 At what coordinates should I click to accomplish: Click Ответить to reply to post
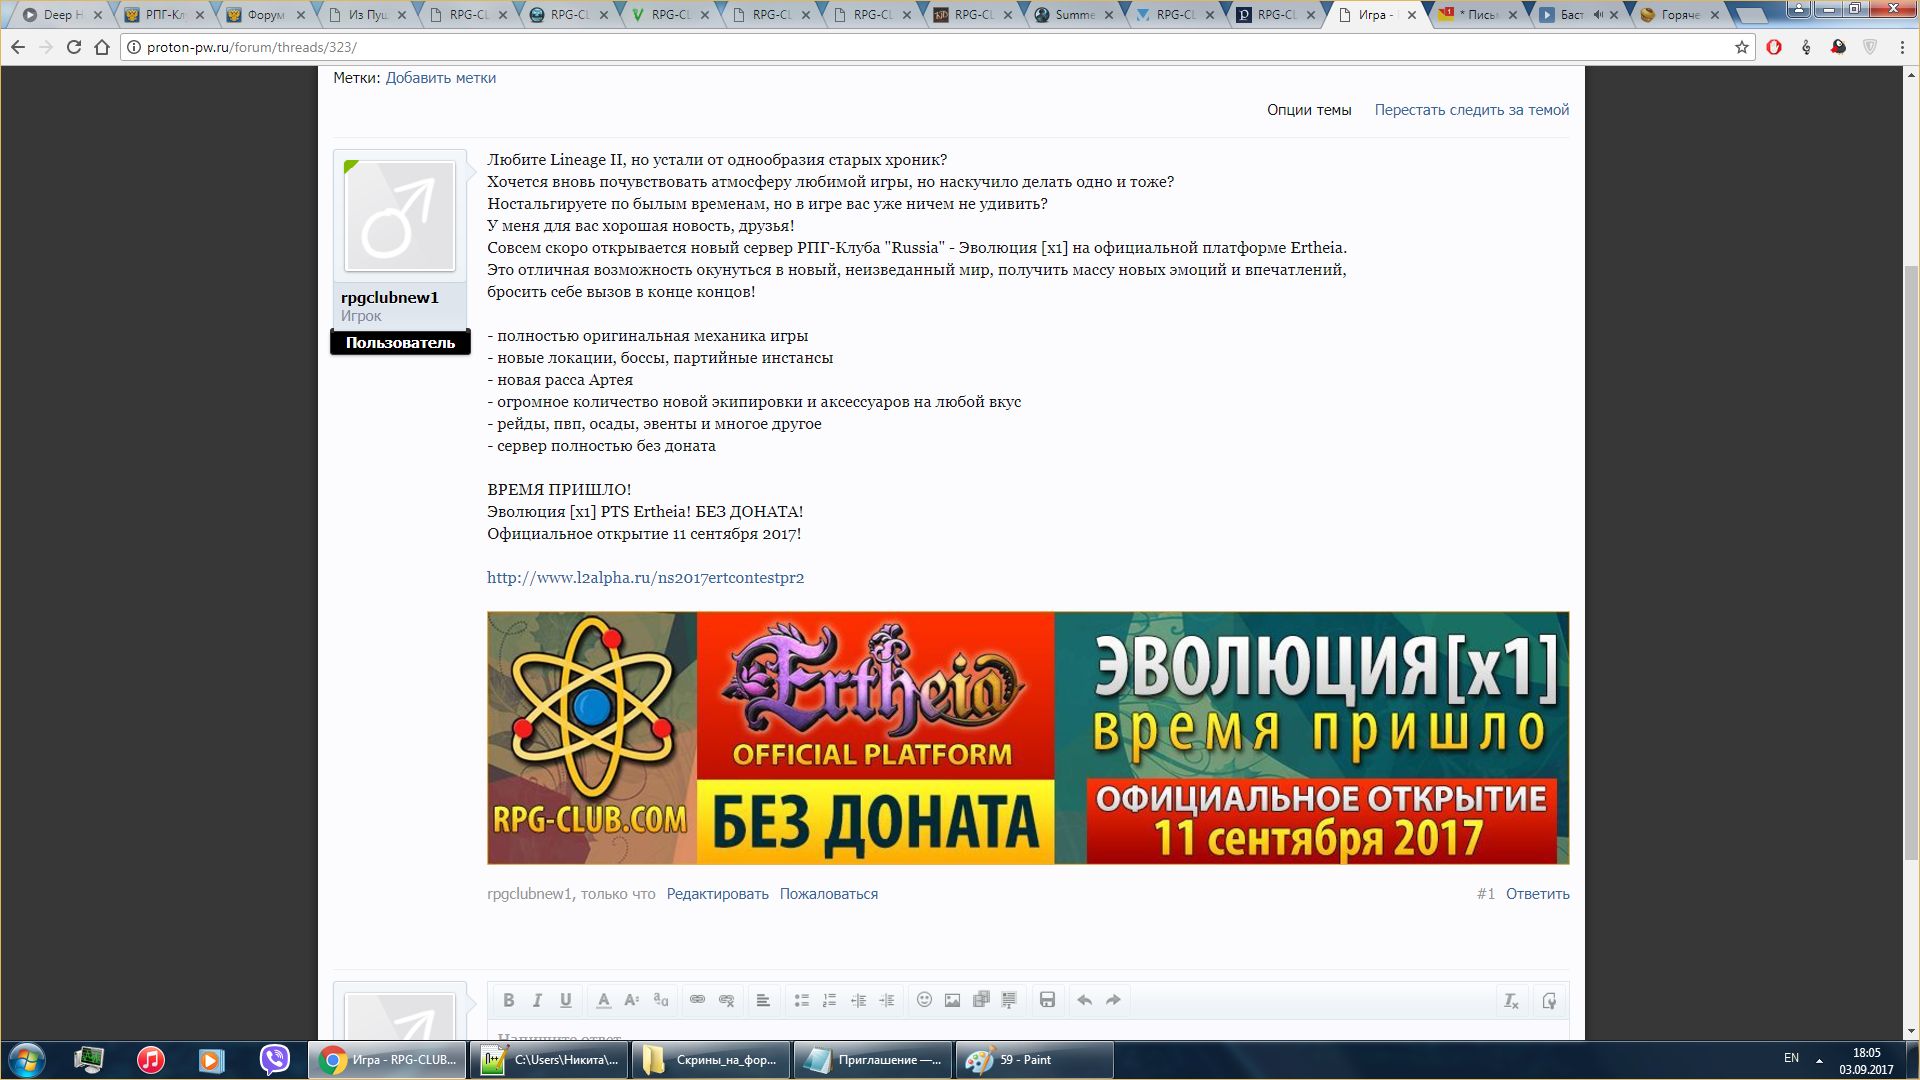(x=1537, y=894)
